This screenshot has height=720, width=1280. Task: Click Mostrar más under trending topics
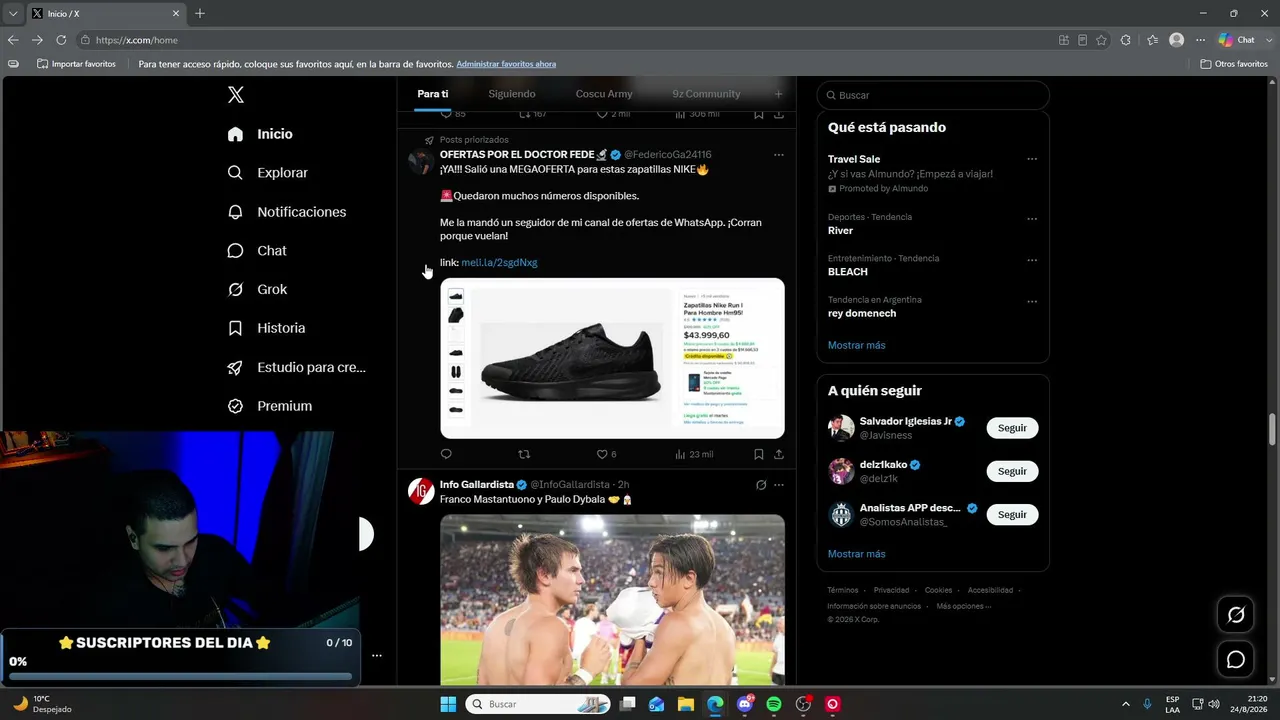pyautogui.click(x=857, y=345)
